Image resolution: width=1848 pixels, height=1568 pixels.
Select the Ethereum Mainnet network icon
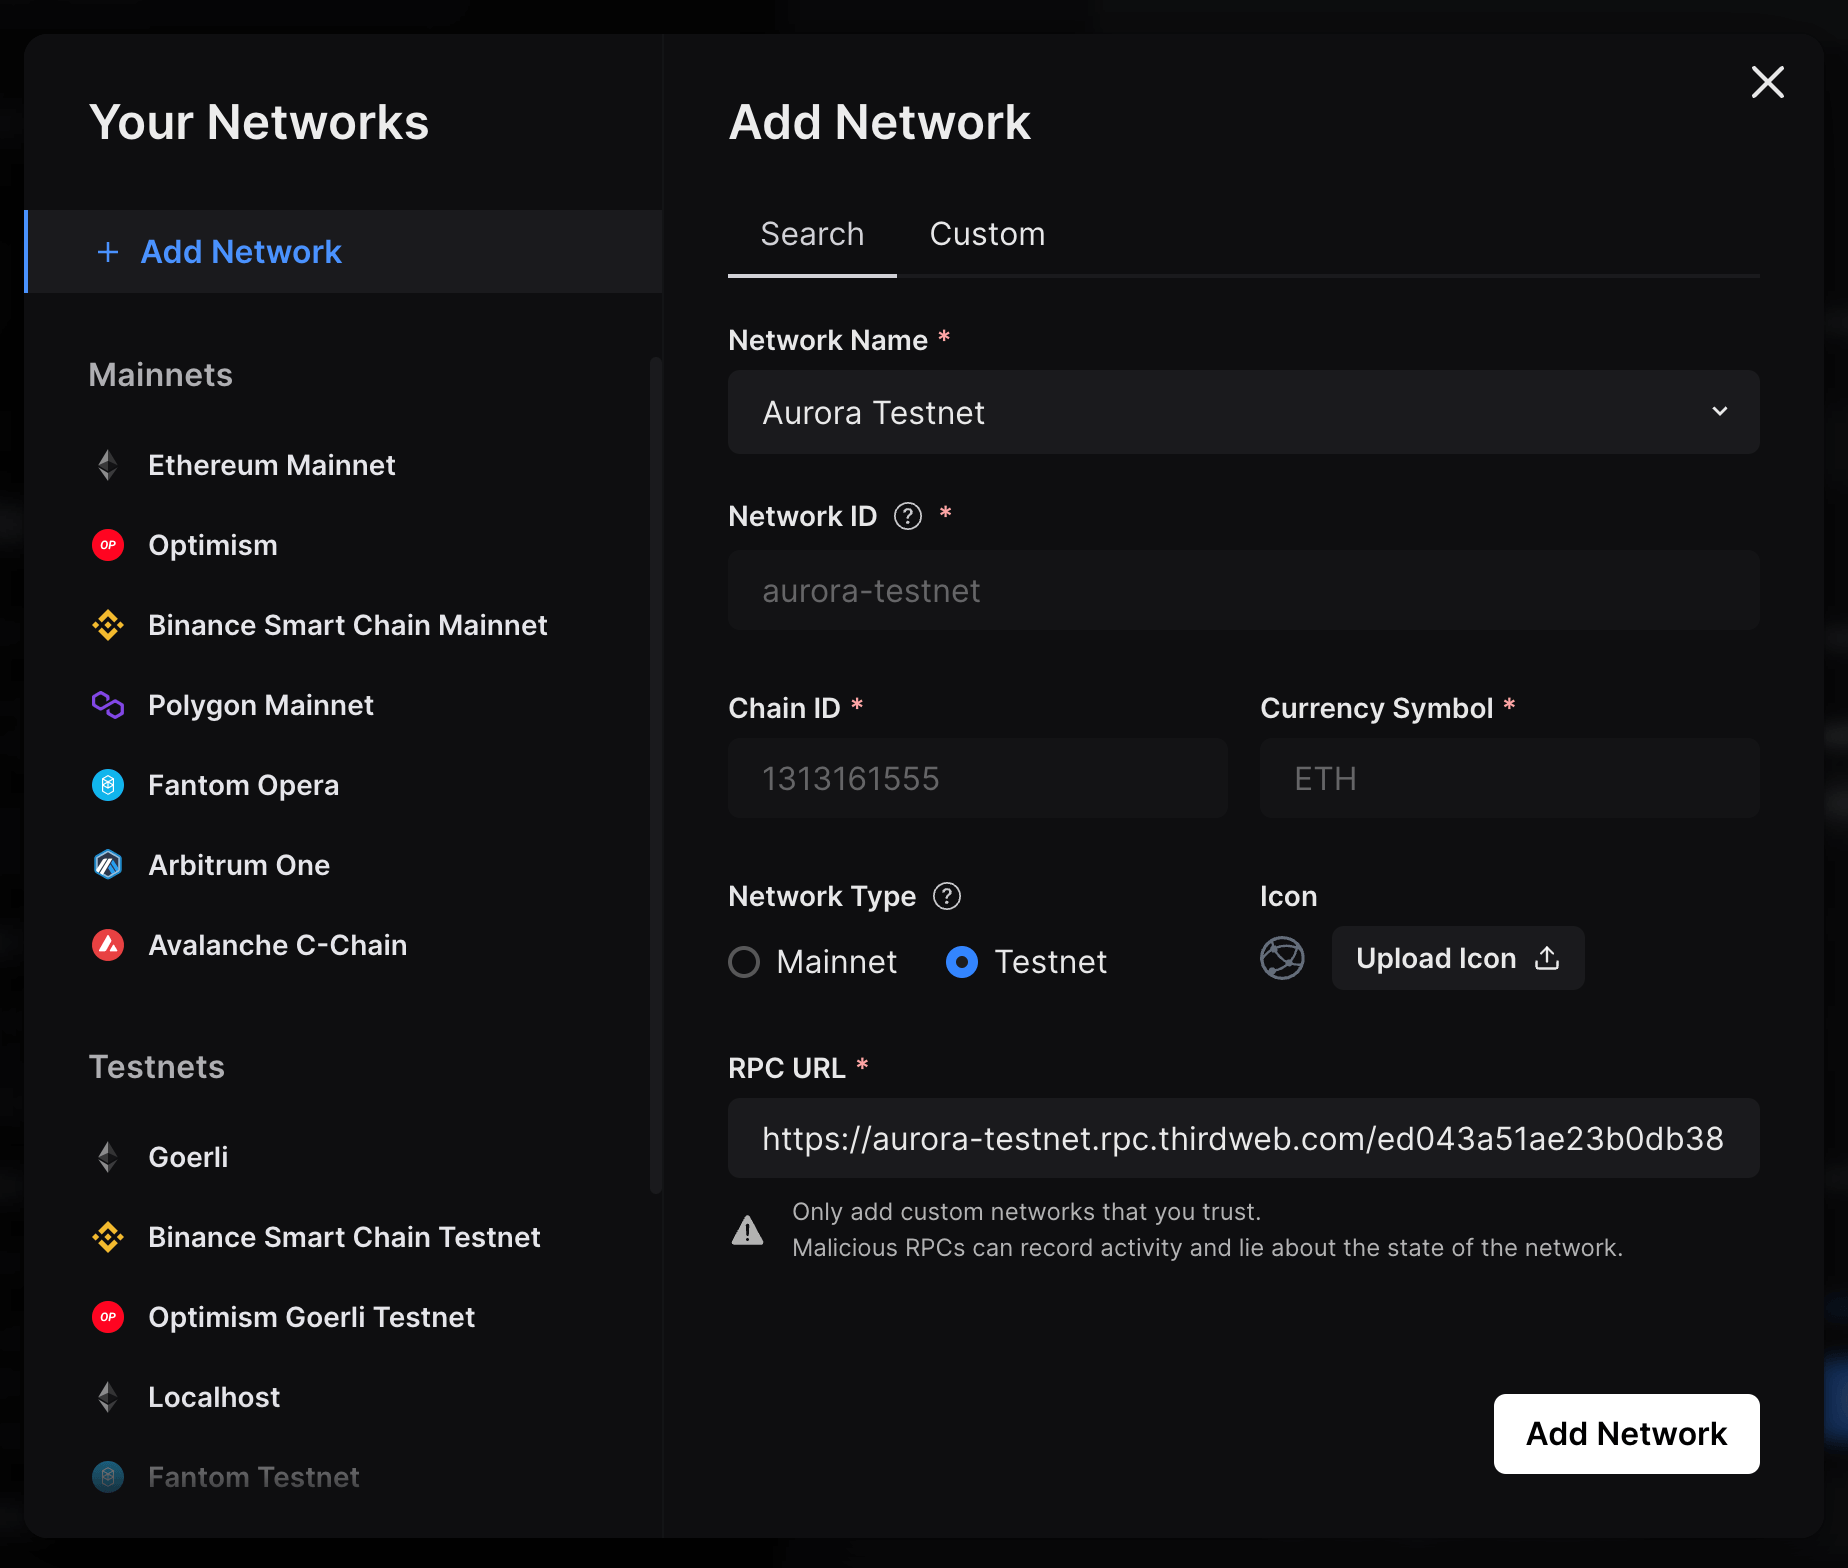coord(107,464)
